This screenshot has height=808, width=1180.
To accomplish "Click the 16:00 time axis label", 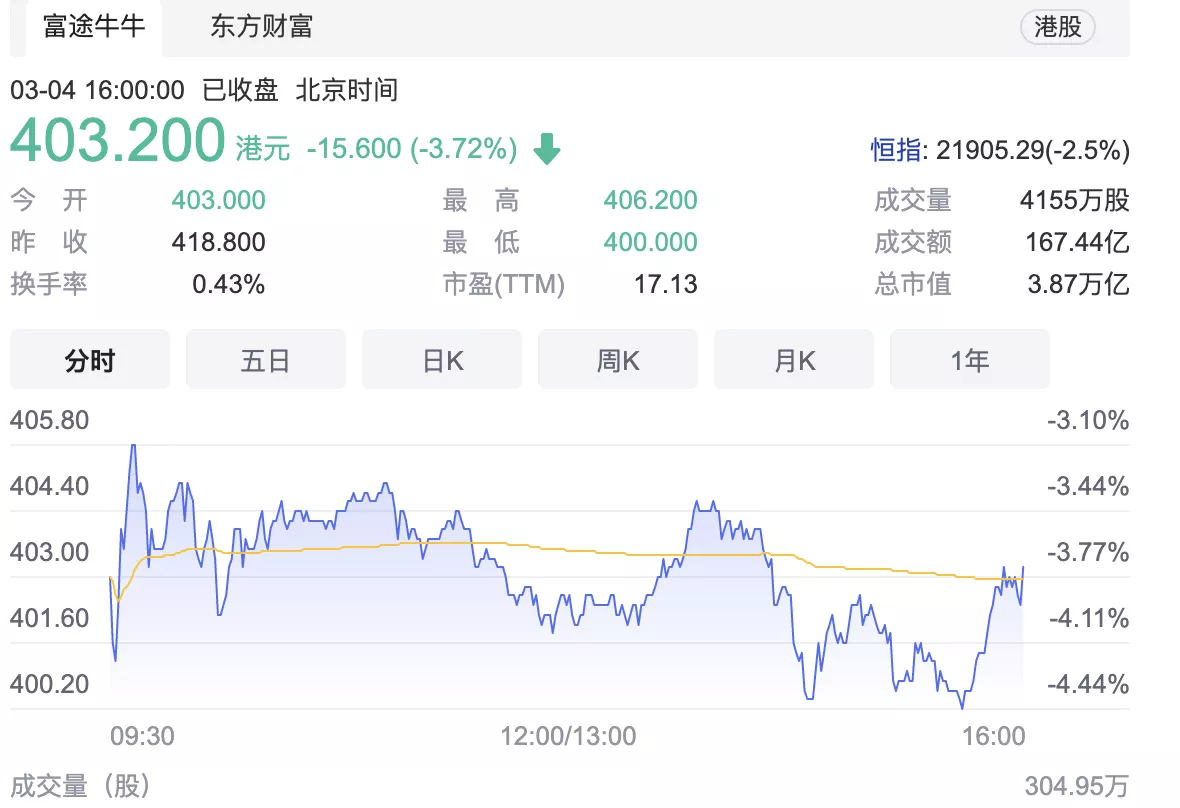I will click(992, 735).
